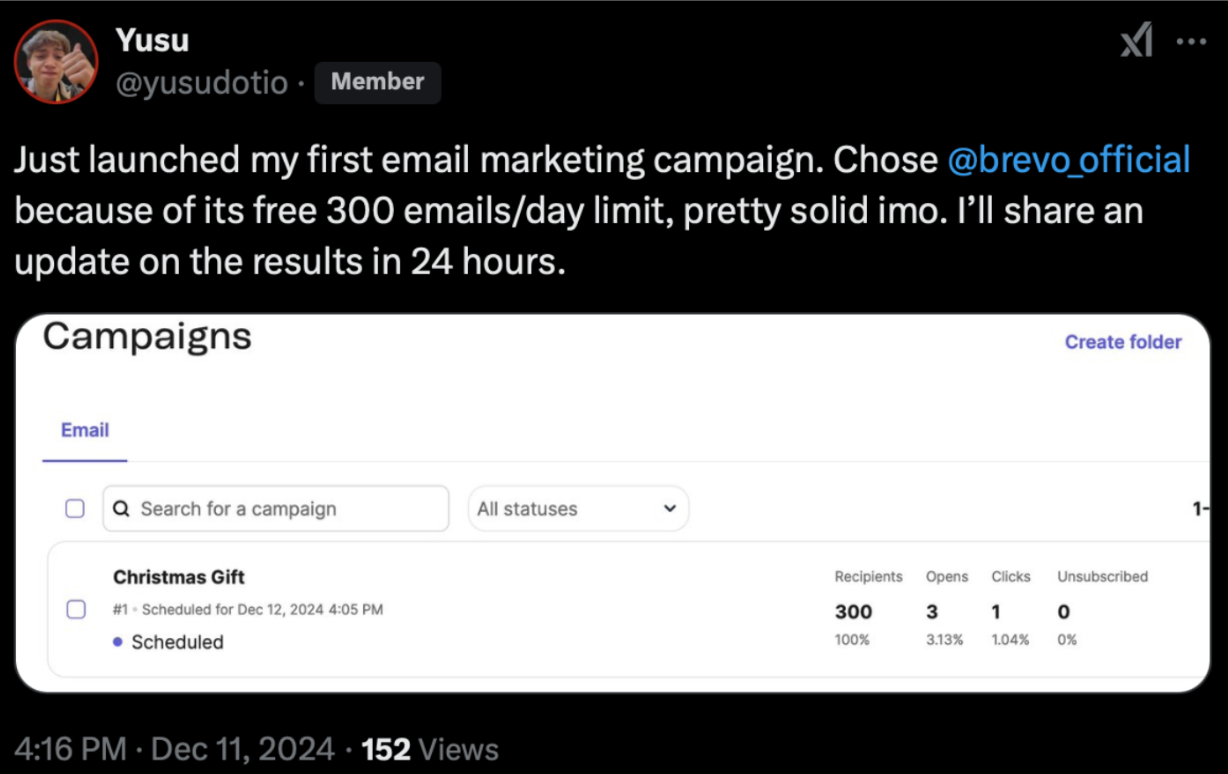Click the Yusu display name
Image resolution: width=1228 pixels, height=774 pixels.
tap(152, 41)
